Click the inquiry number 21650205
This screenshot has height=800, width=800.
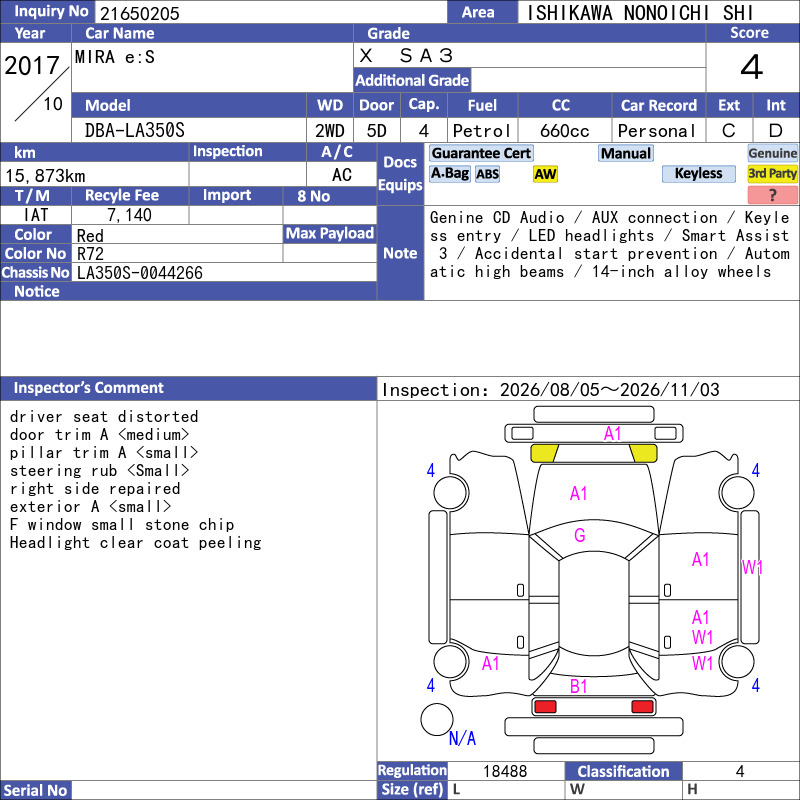(x=140, y=13)
